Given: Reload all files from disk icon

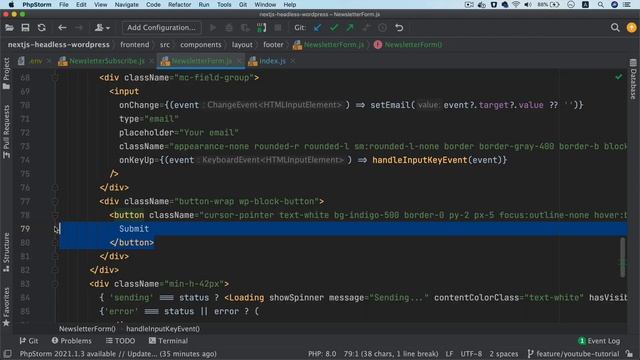Looking at the screenshot, I should (x=42, y=28).
